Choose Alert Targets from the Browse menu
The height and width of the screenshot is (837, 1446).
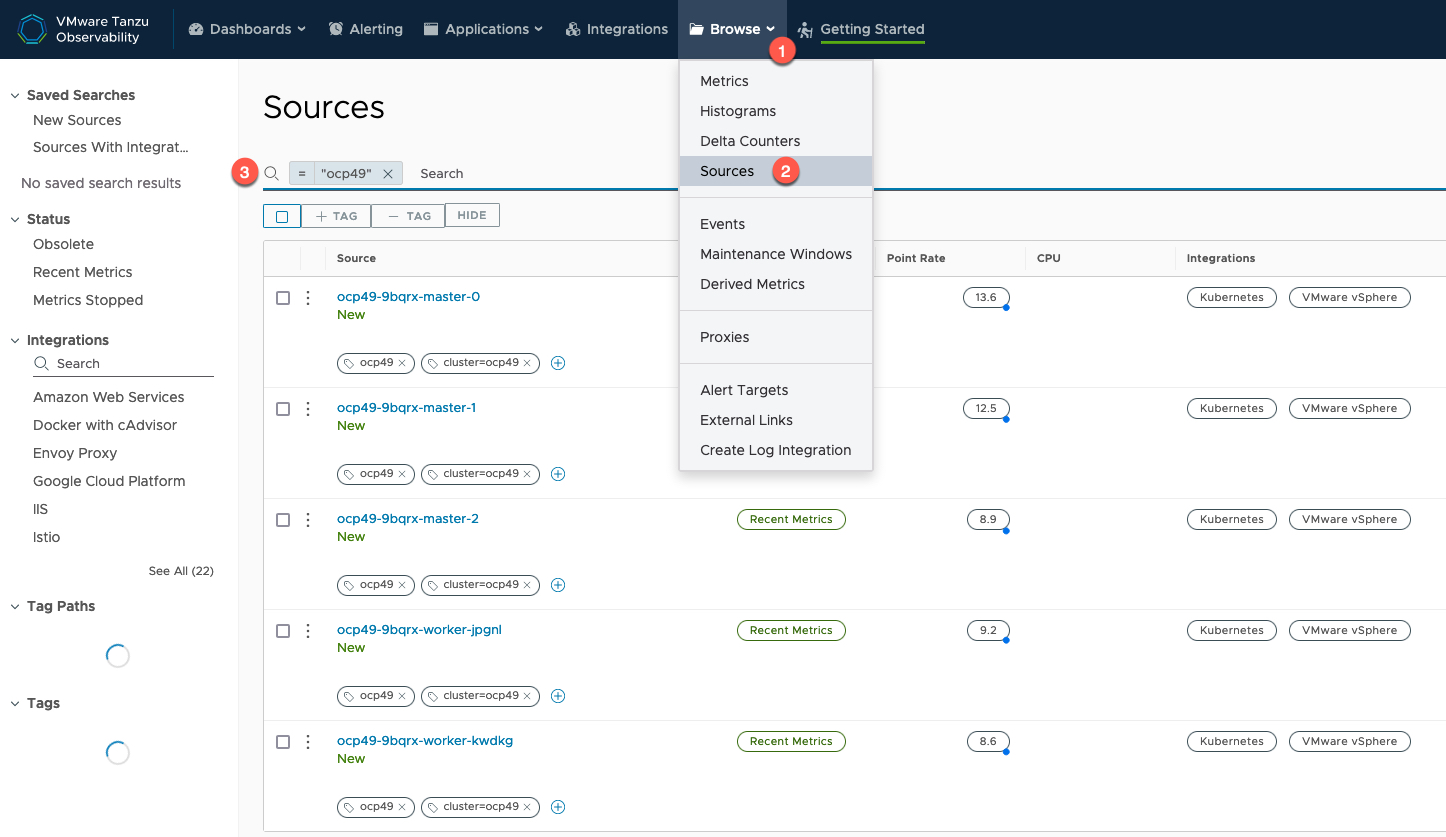pyautogui.click(x=776, y=390)
